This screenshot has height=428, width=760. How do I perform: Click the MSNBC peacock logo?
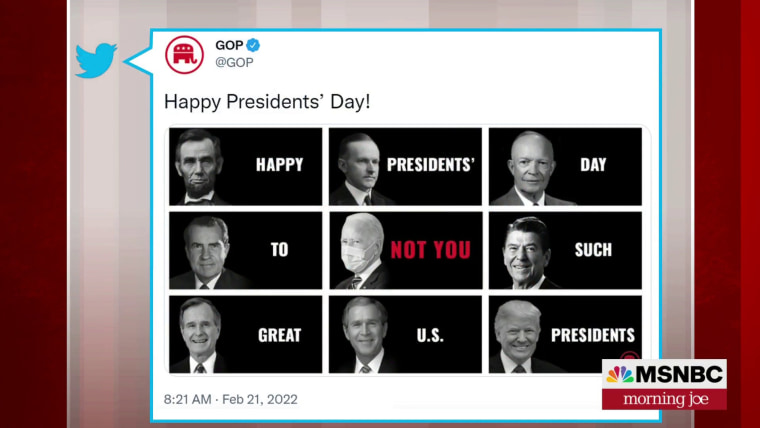point(620,374)
